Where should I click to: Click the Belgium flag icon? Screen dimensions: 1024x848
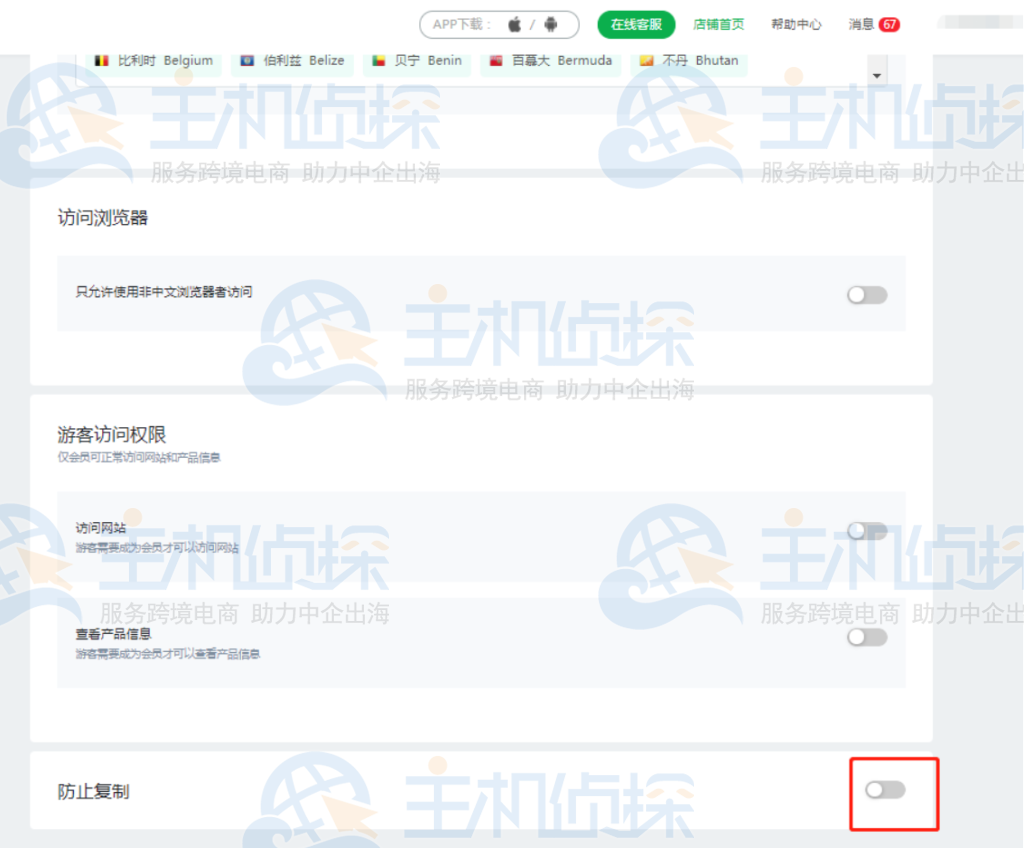102,60
